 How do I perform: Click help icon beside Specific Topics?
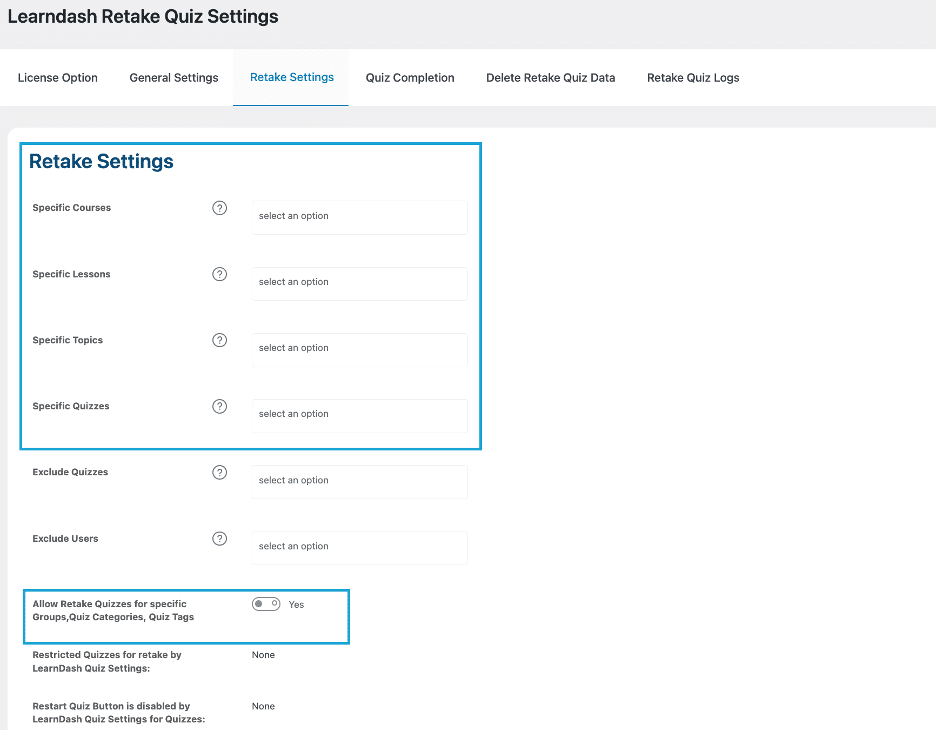coord(220,340)
